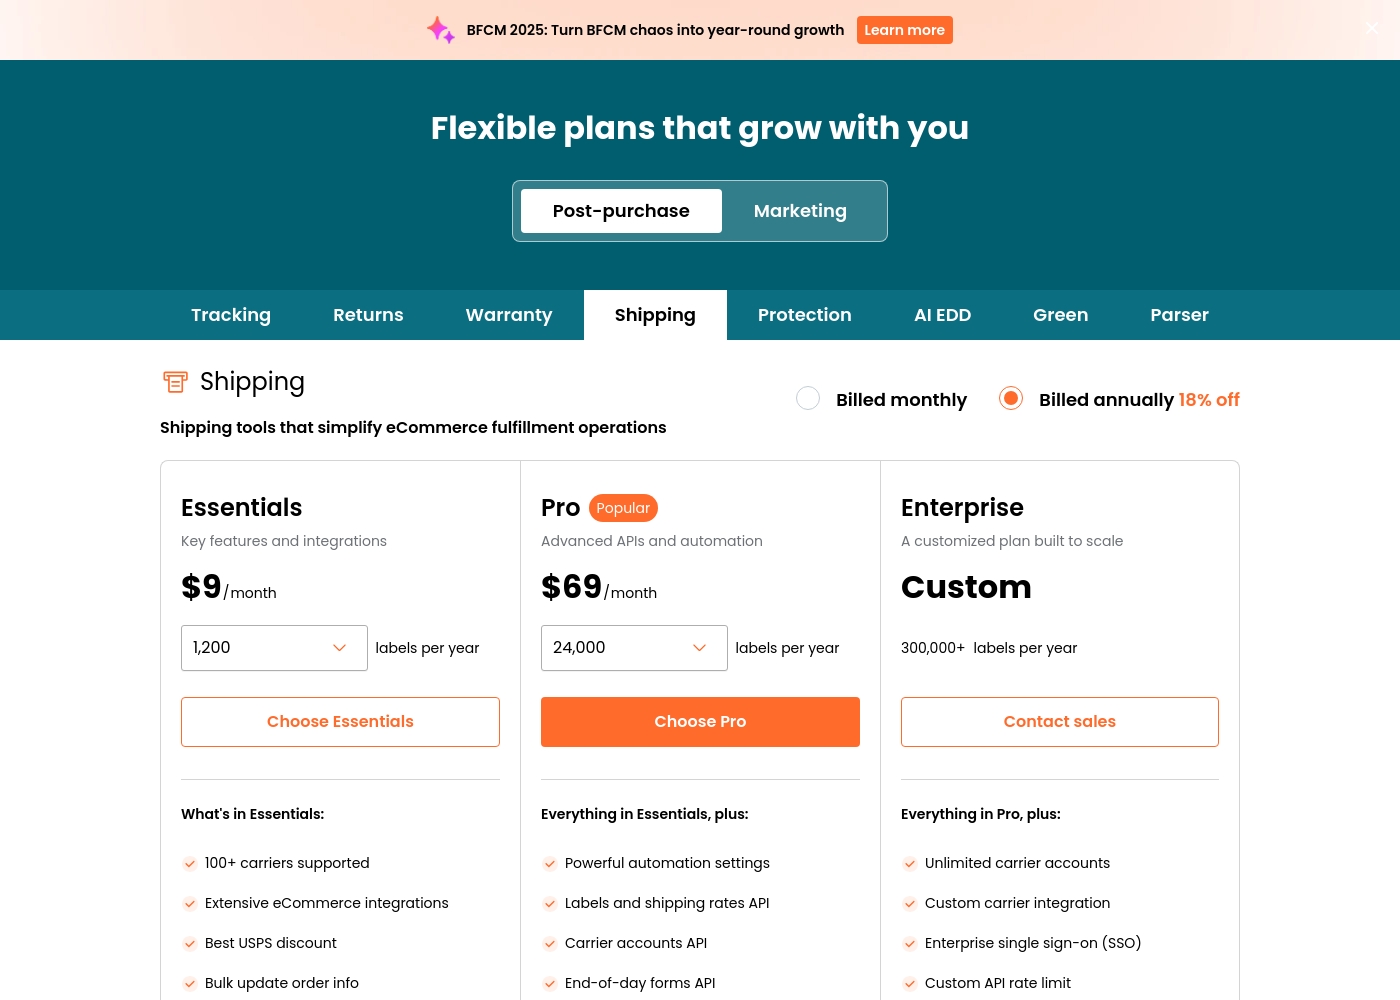Open the 24,000 labels per year dropdown
1400x1000 pixels.
[x=634, y=648]
